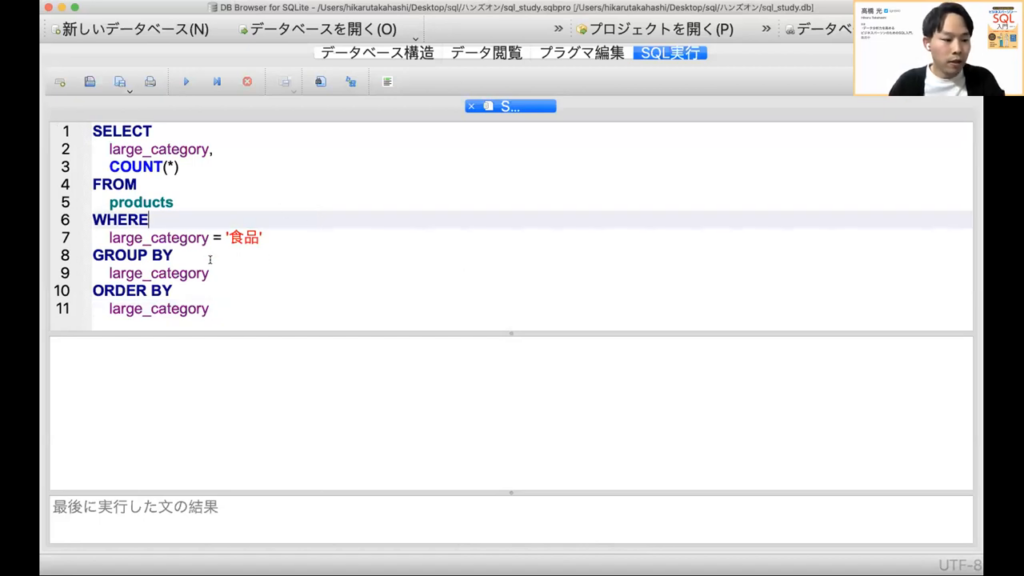
Task: Open a new SQL editor tab
Action: [60, 82]
